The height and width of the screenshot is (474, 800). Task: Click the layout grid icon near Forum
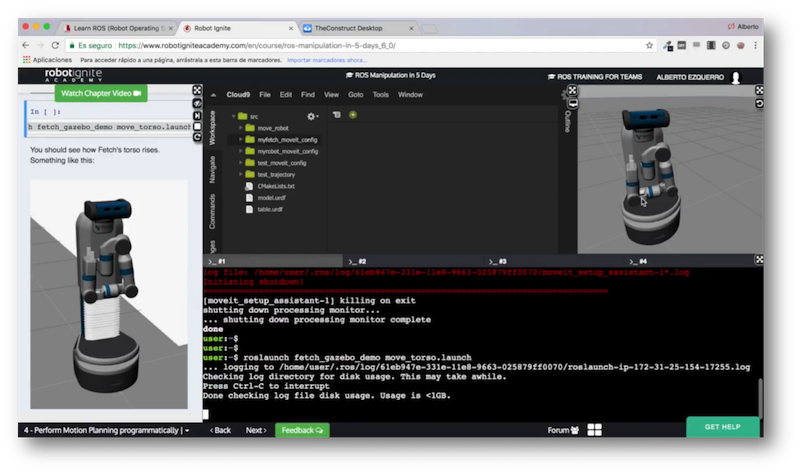click(594, 430)
